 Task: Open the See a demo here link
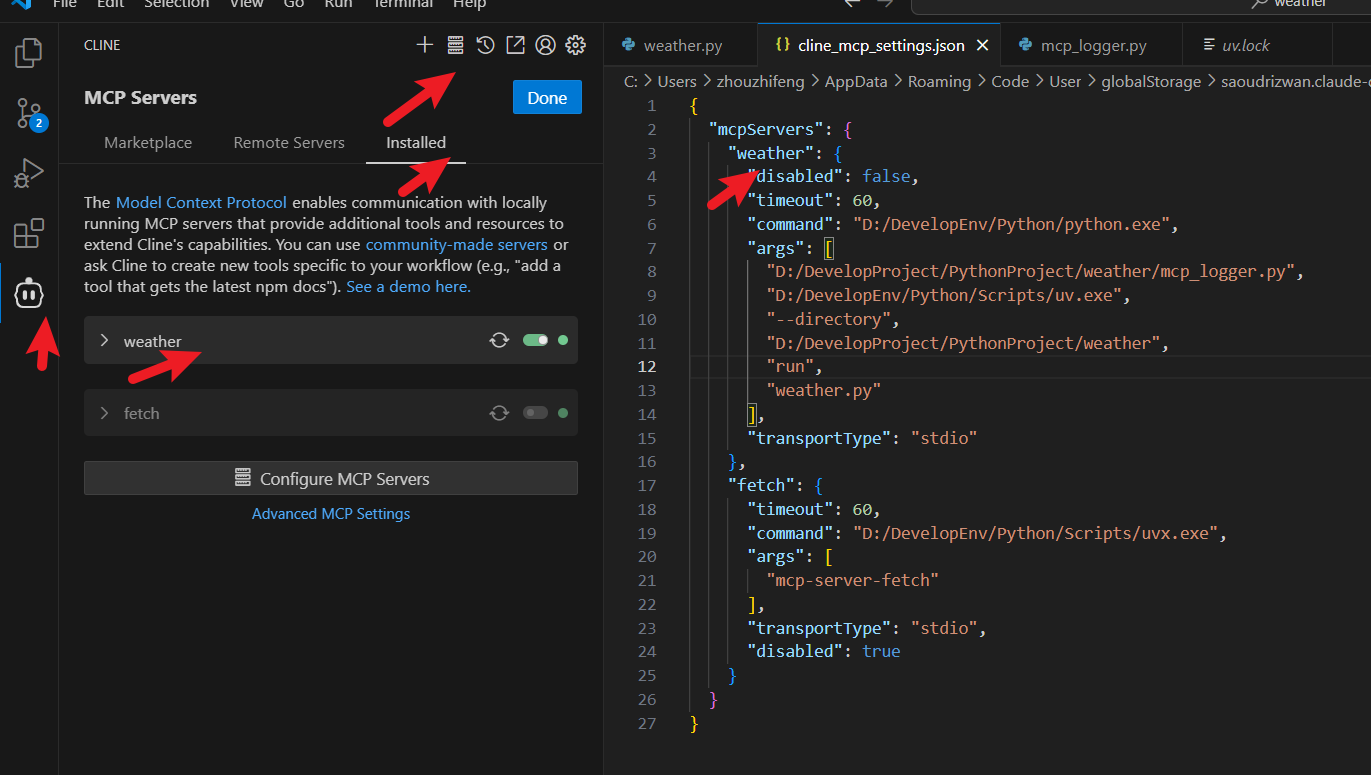coord(408,286)
